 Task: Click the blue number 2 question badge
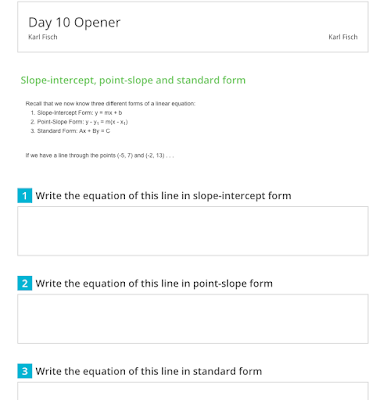pos(25,283)
